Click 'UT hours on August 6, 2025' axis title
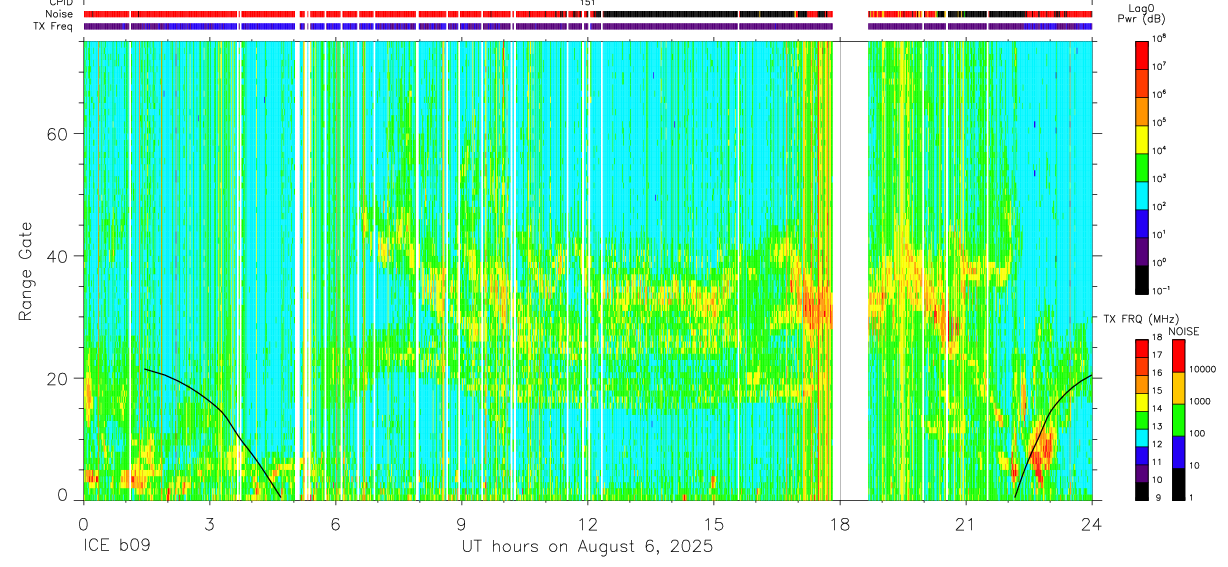This screenshot has height=567, width=1228. point(587,547)
